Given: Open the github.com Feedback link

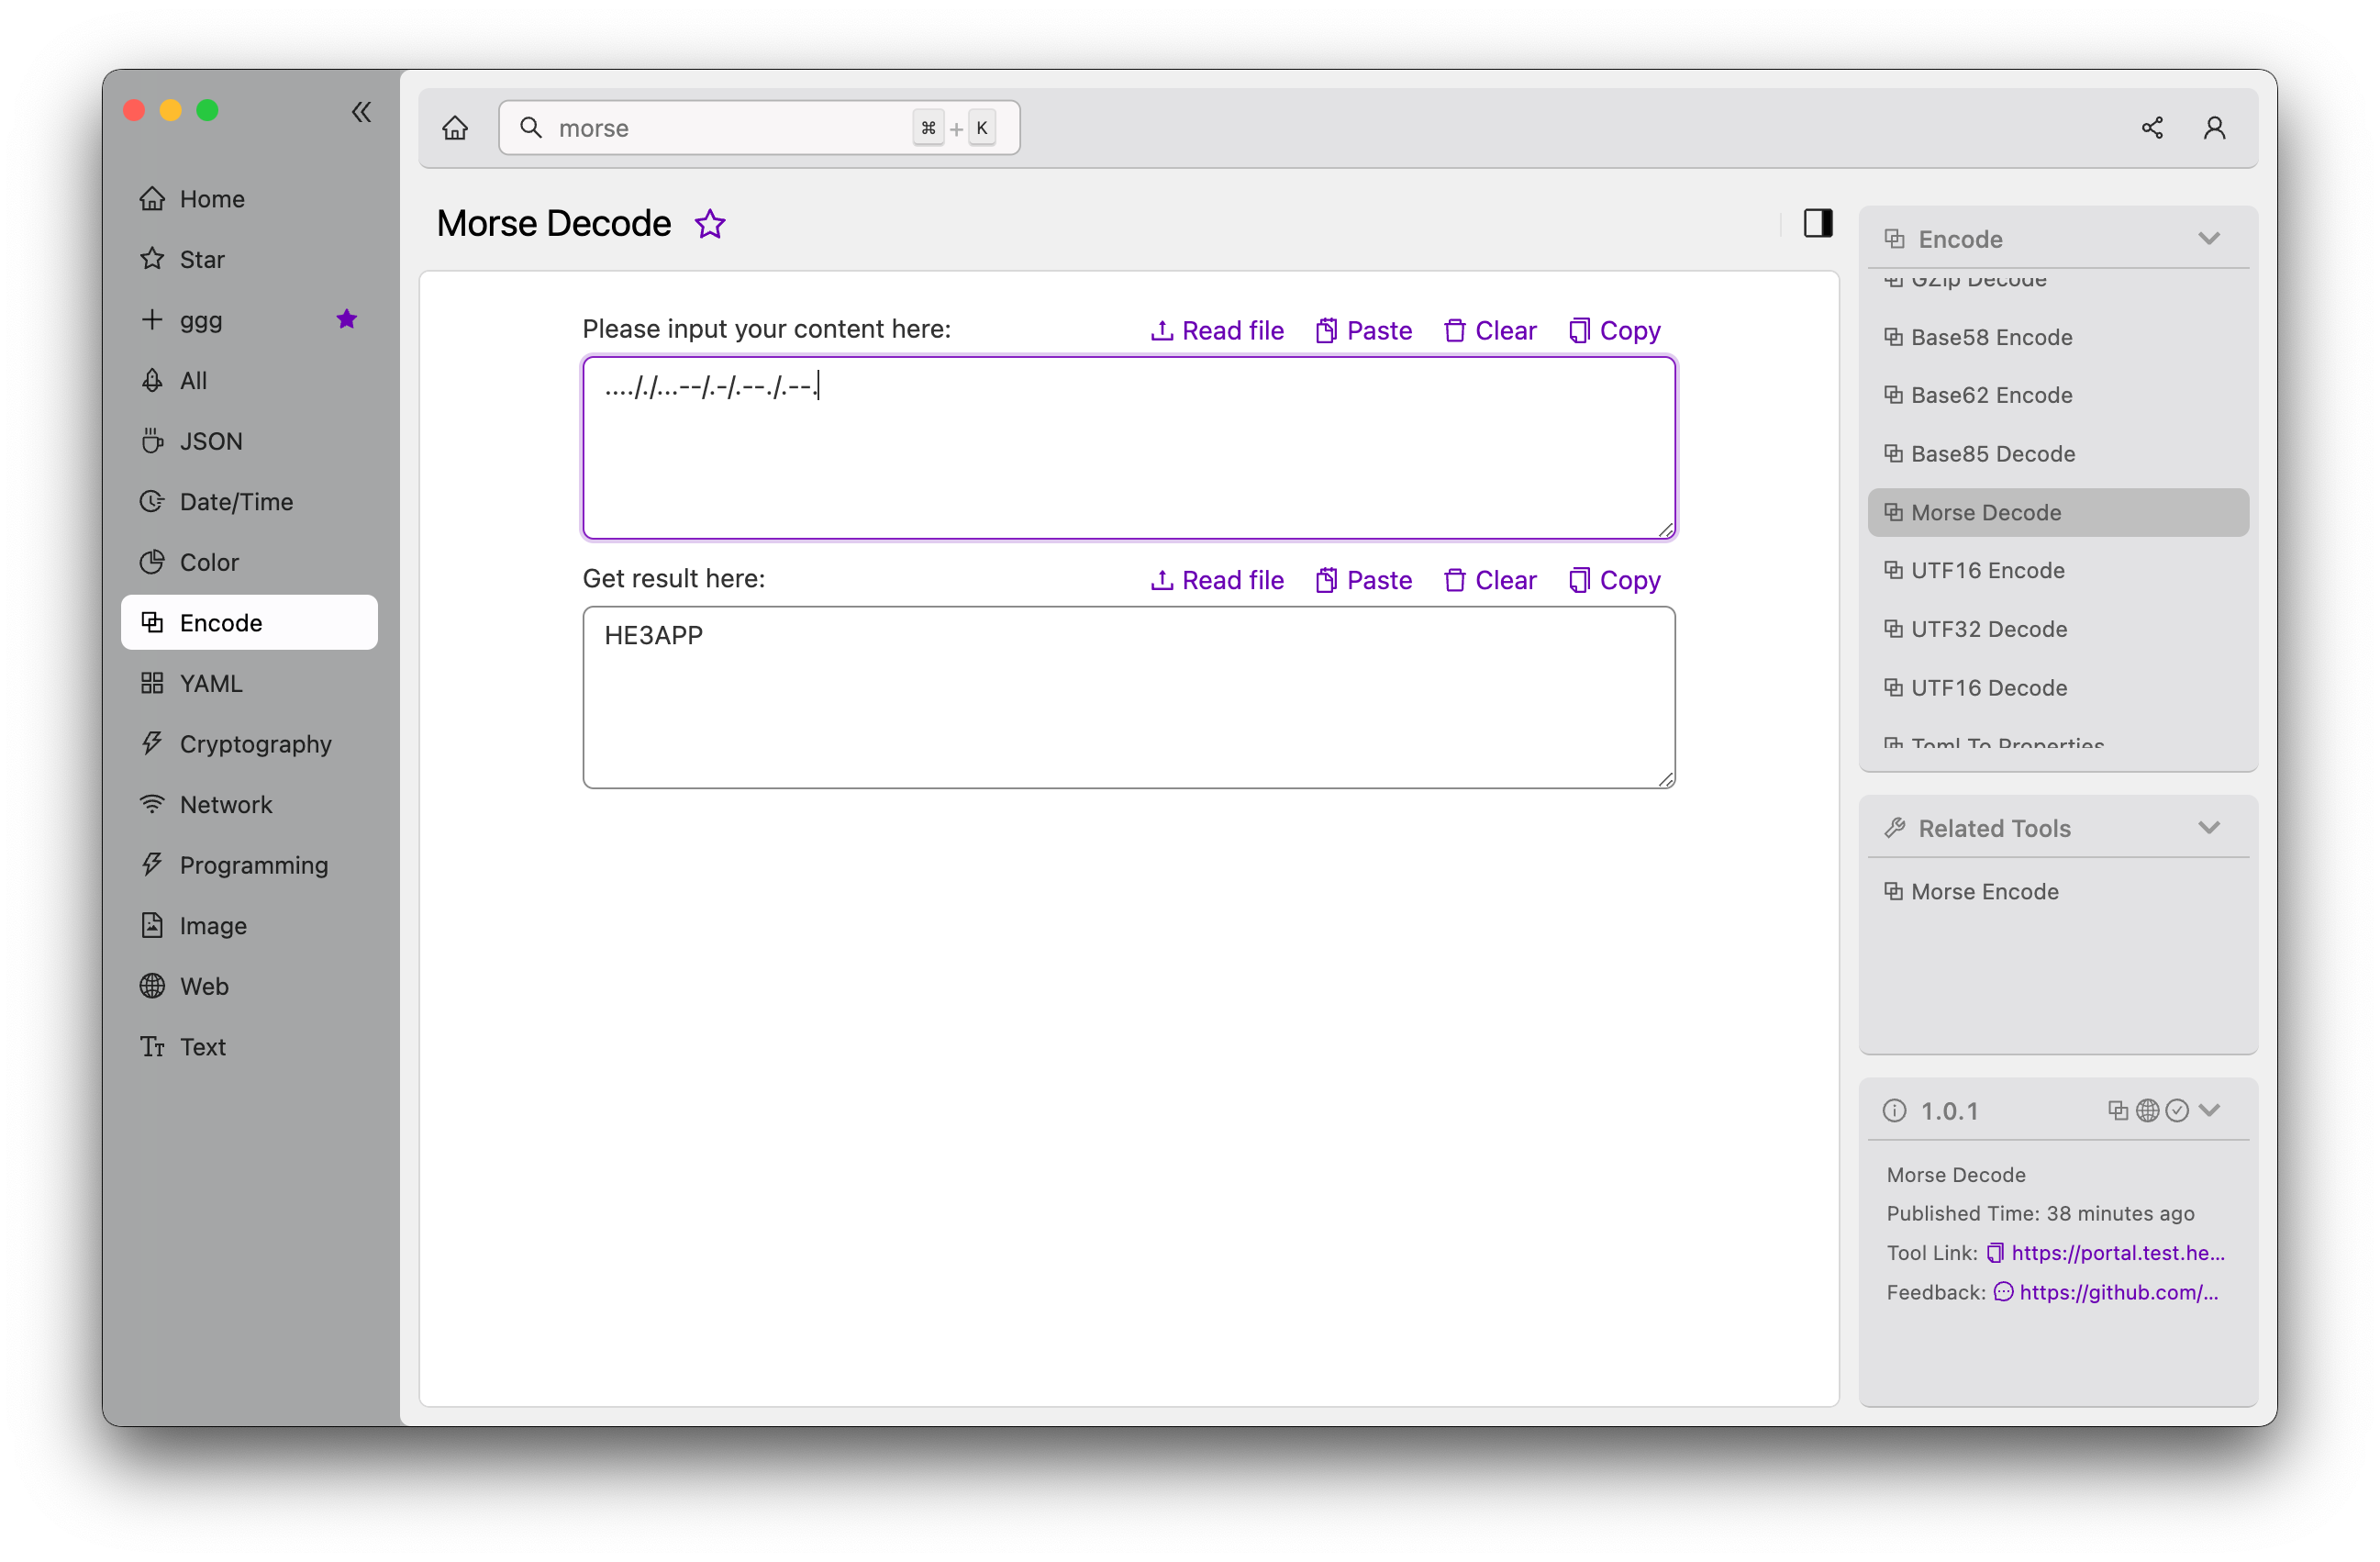Looking at the screenshot, I should pyautogui.click(x=2119, y=1292).
